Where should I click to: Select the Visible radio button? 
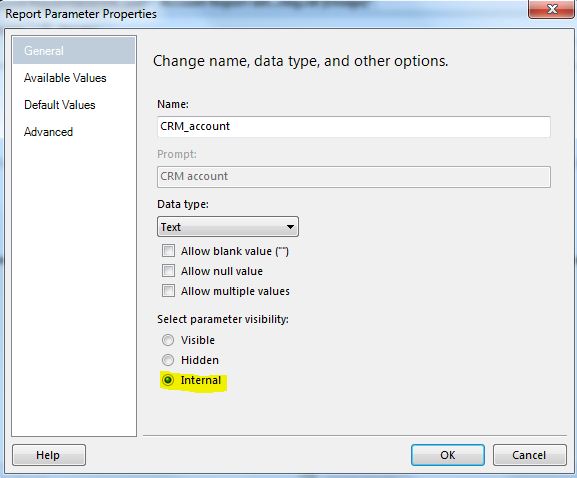[168, 340]
